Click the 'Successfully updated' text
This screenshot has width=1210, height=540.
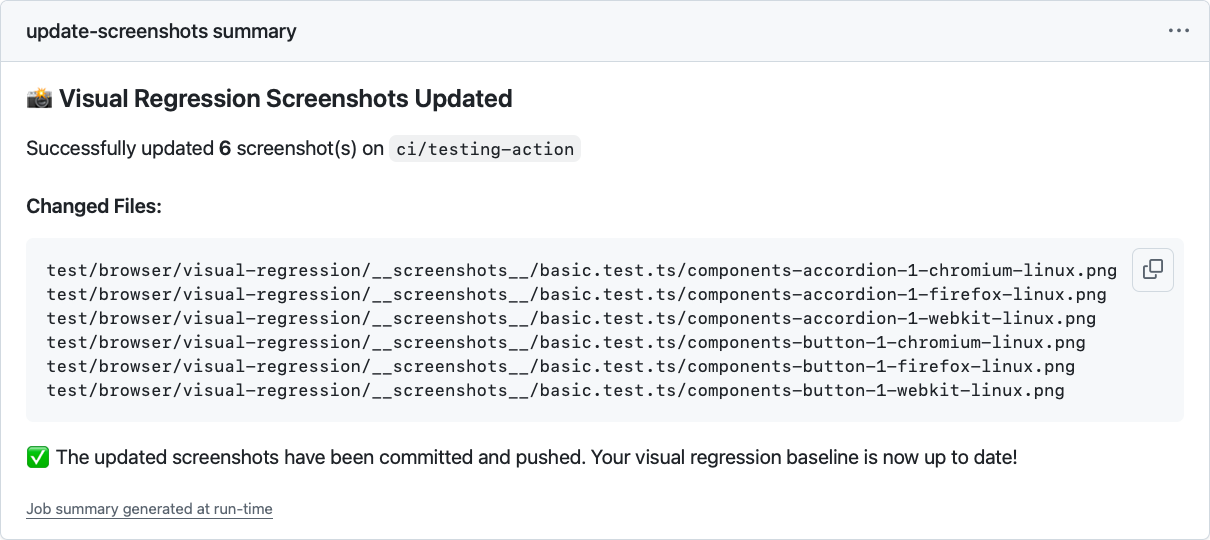120,149
